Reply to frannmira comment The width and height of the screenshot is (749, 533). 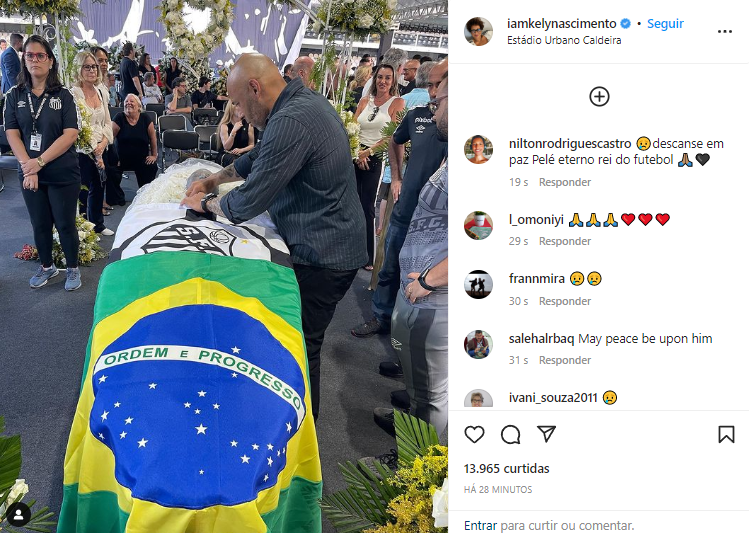[x=565, y=301]
